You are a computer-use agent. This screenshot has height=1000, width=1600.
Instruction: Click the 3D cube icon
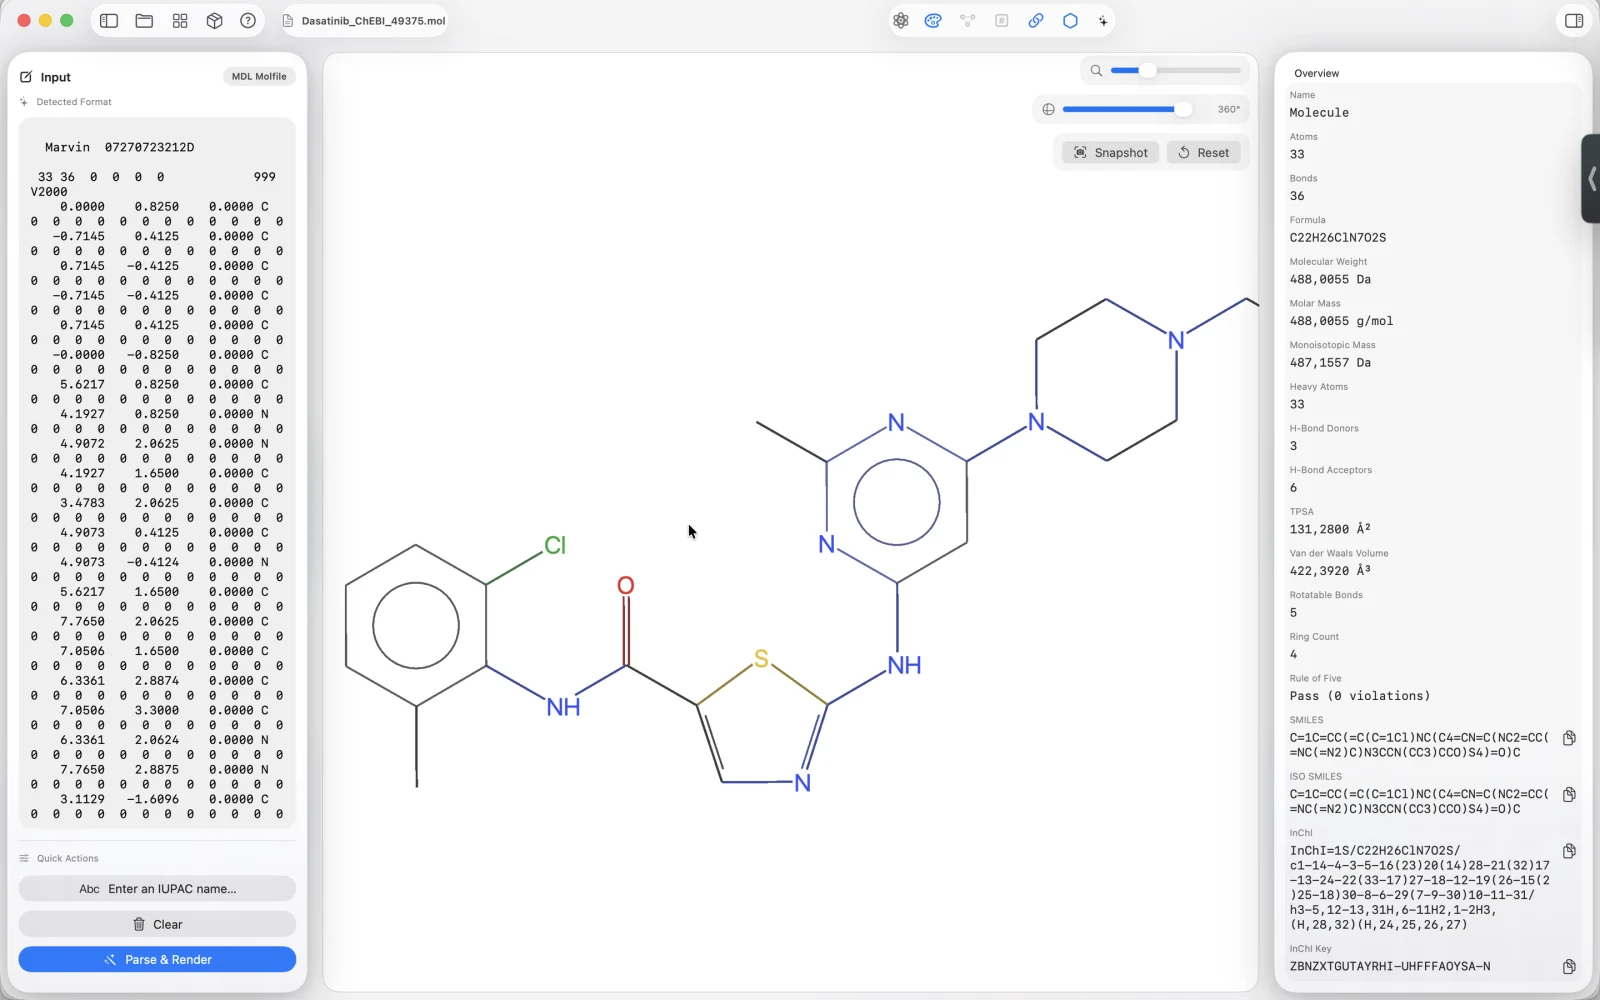click(x=214, y=21)
